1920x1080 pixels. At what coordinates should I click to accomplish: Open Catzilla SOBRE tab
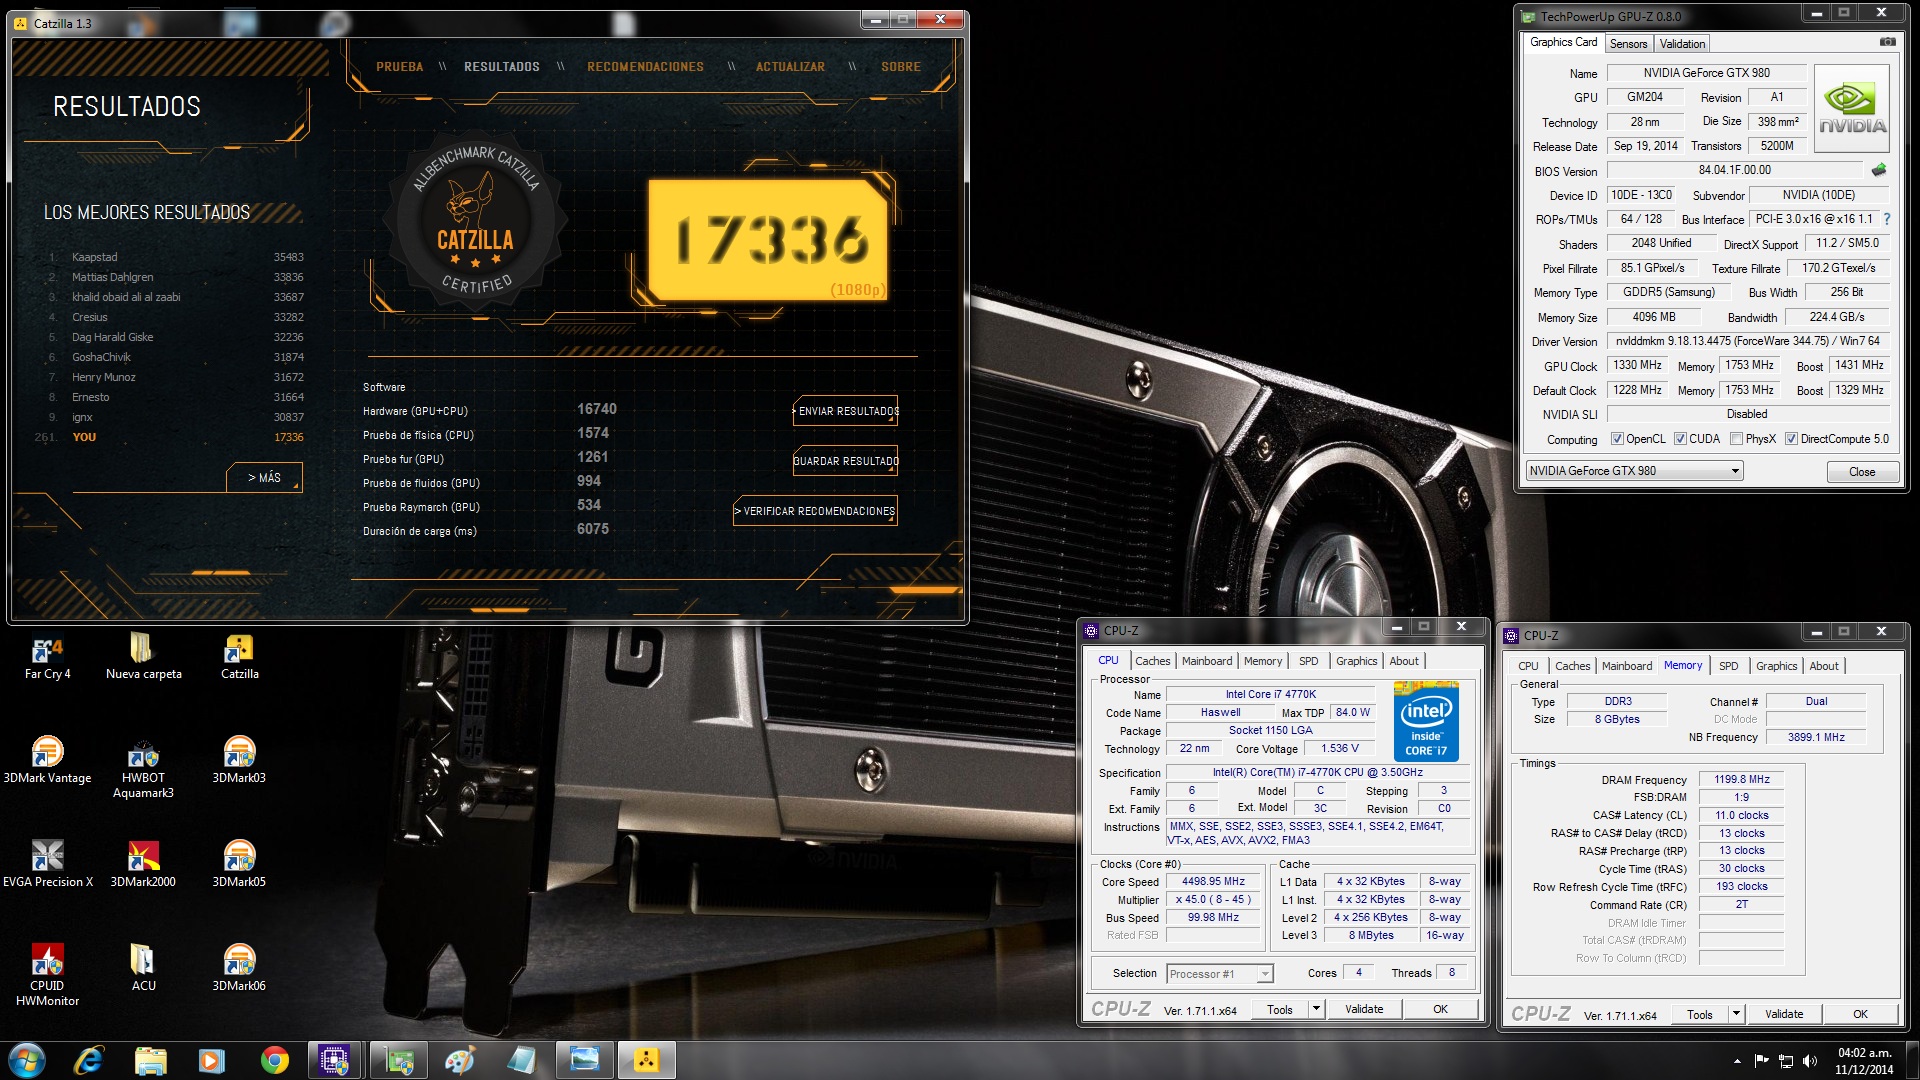coord(900,67)
